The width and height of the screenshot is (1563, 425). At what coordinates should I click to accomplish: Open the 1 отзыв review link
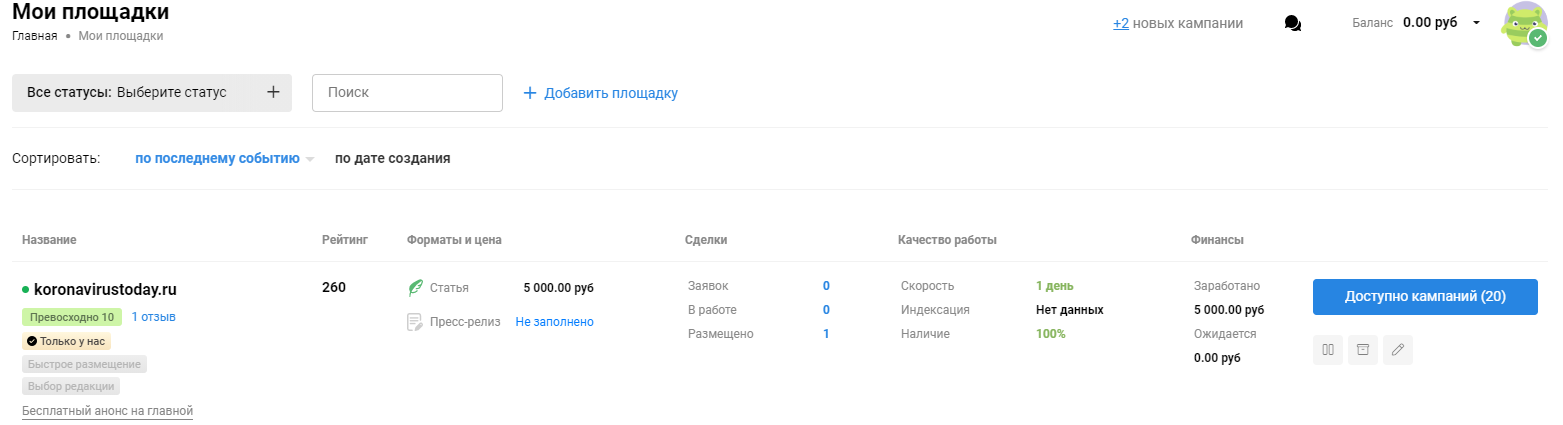(153, 317)
